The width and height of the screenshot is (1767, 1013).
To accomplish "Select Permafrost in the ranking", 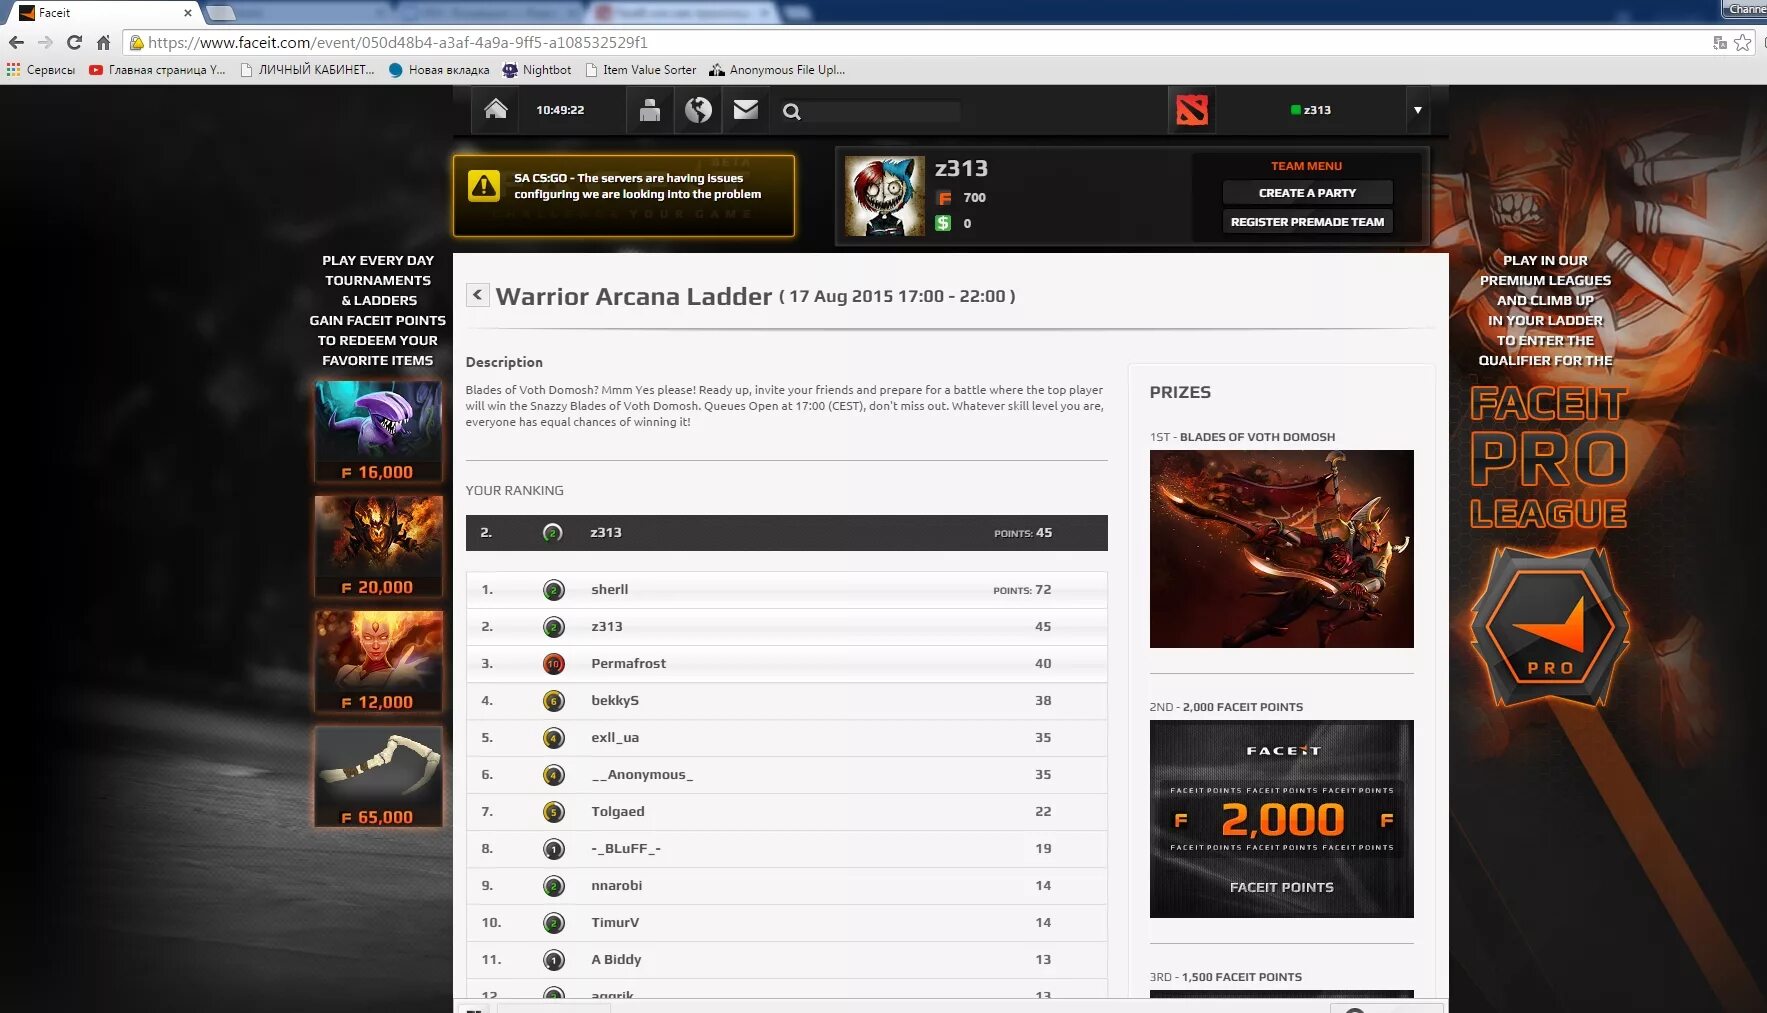I will 628,664.
